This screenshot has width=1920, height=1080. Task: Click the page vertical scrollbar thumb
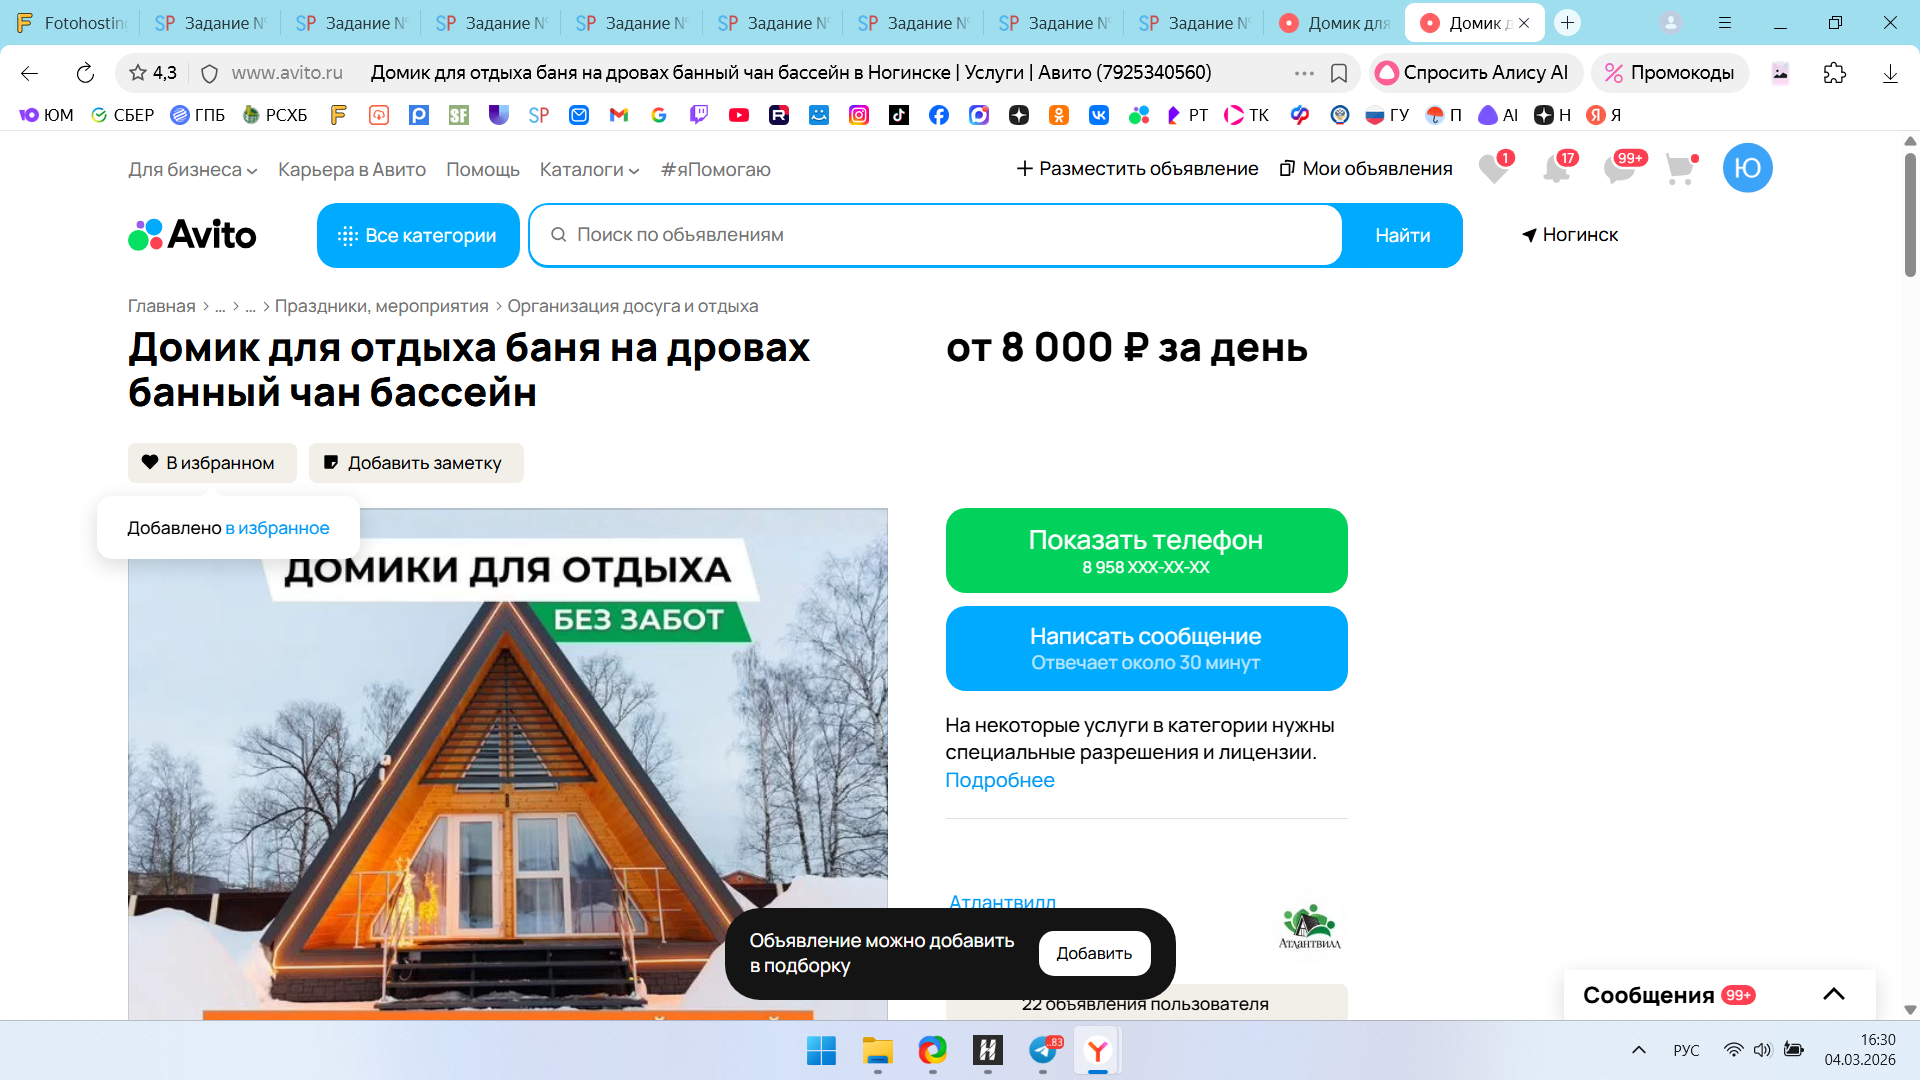click(x=1910, y=215)
